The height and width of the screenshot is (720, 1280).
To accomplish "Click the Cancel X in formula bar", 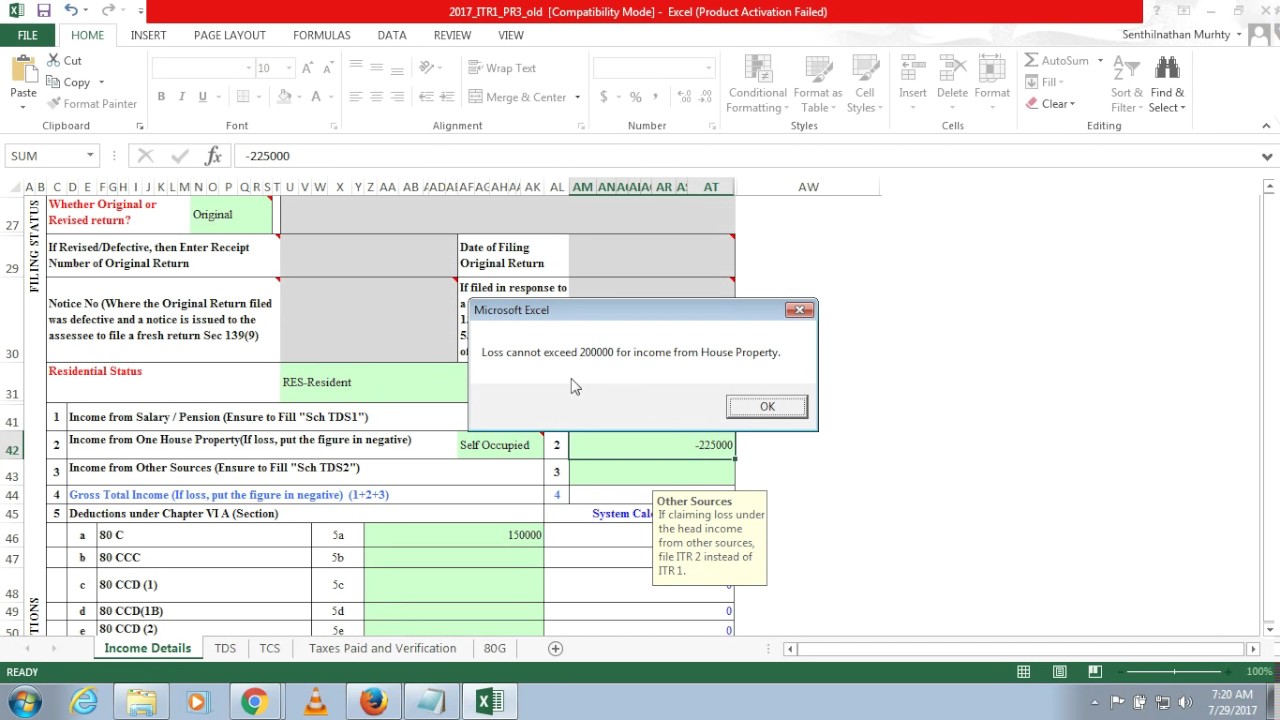I will point(145,156).
